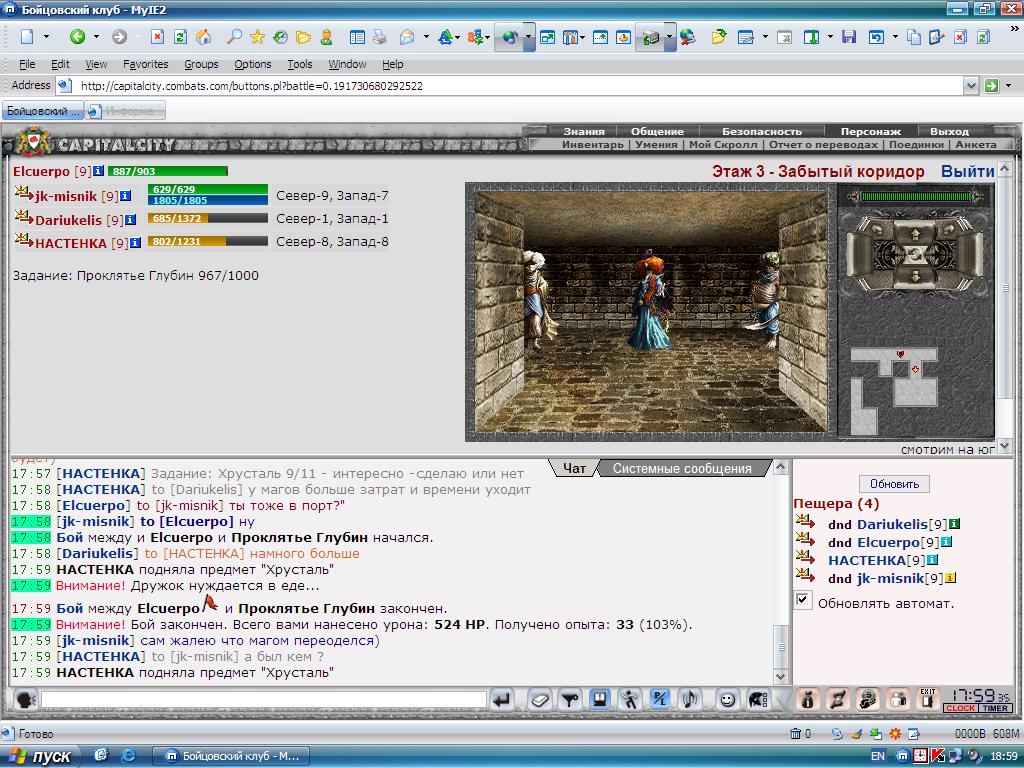The height and width of the screenshot is (768, 1024).
Task: Clear chat with the eraser icon
Action: [539, 700]
